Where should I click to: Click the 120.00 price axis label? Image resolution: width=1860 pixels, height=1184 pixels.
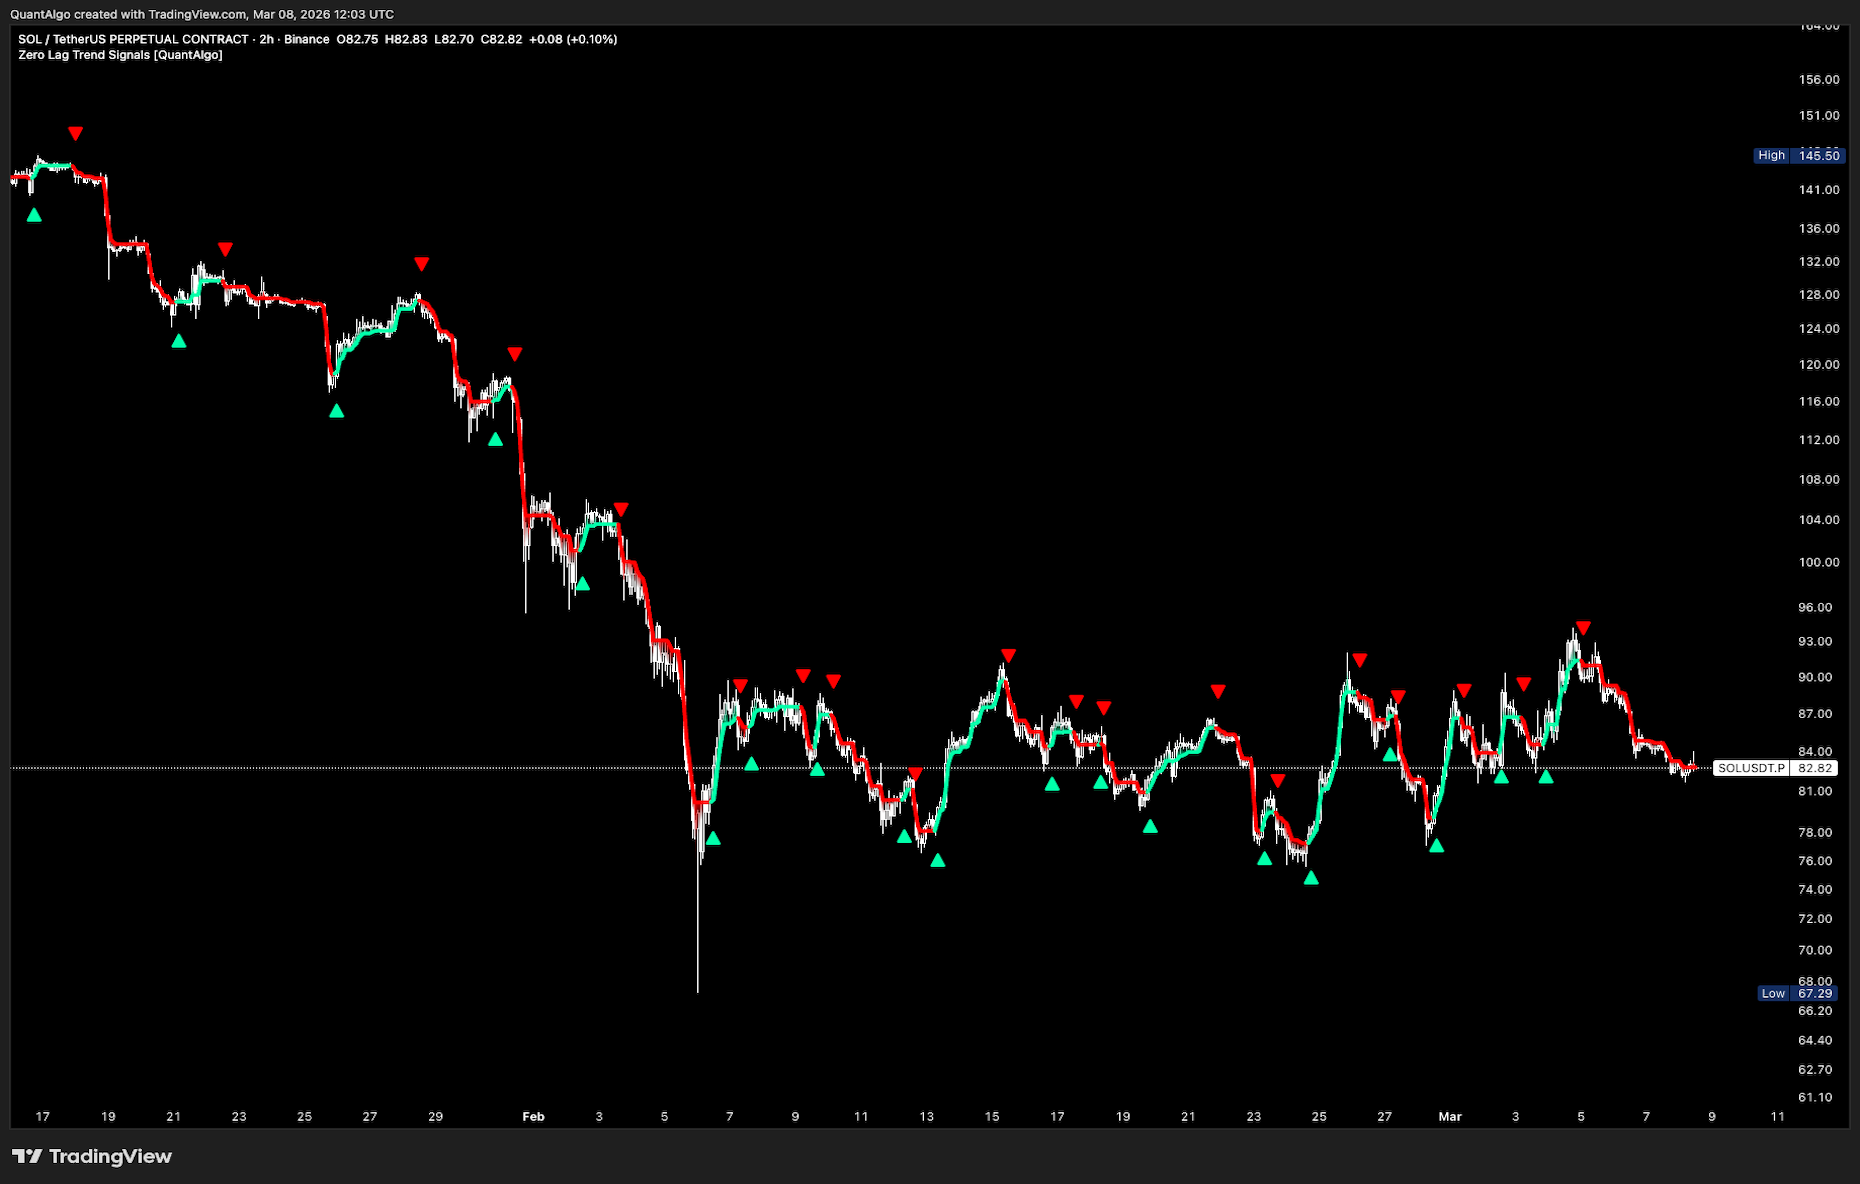[x=1819, y=364]
